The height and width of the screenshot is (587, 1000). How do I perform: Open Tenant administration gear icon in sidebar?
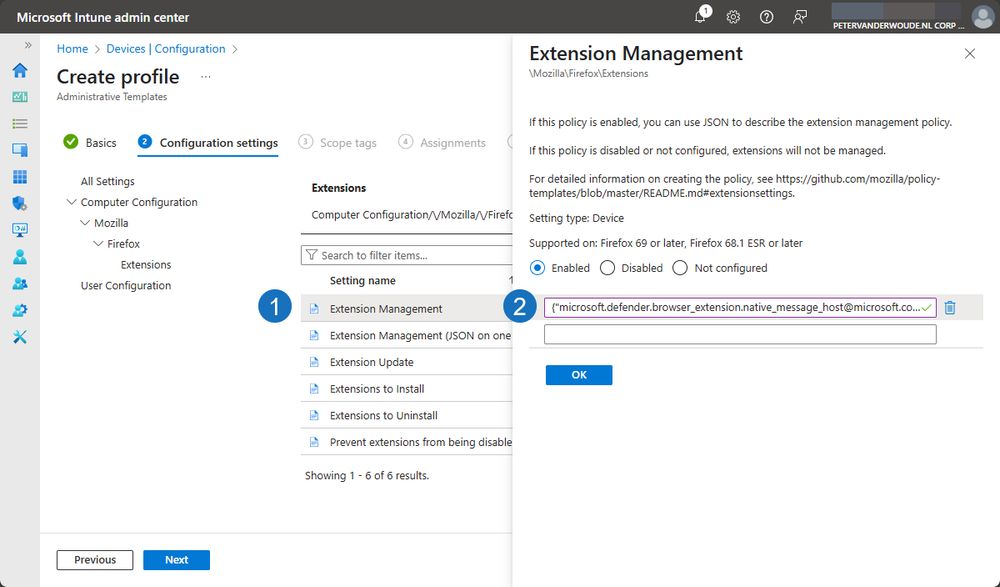(x=20, y=310)
